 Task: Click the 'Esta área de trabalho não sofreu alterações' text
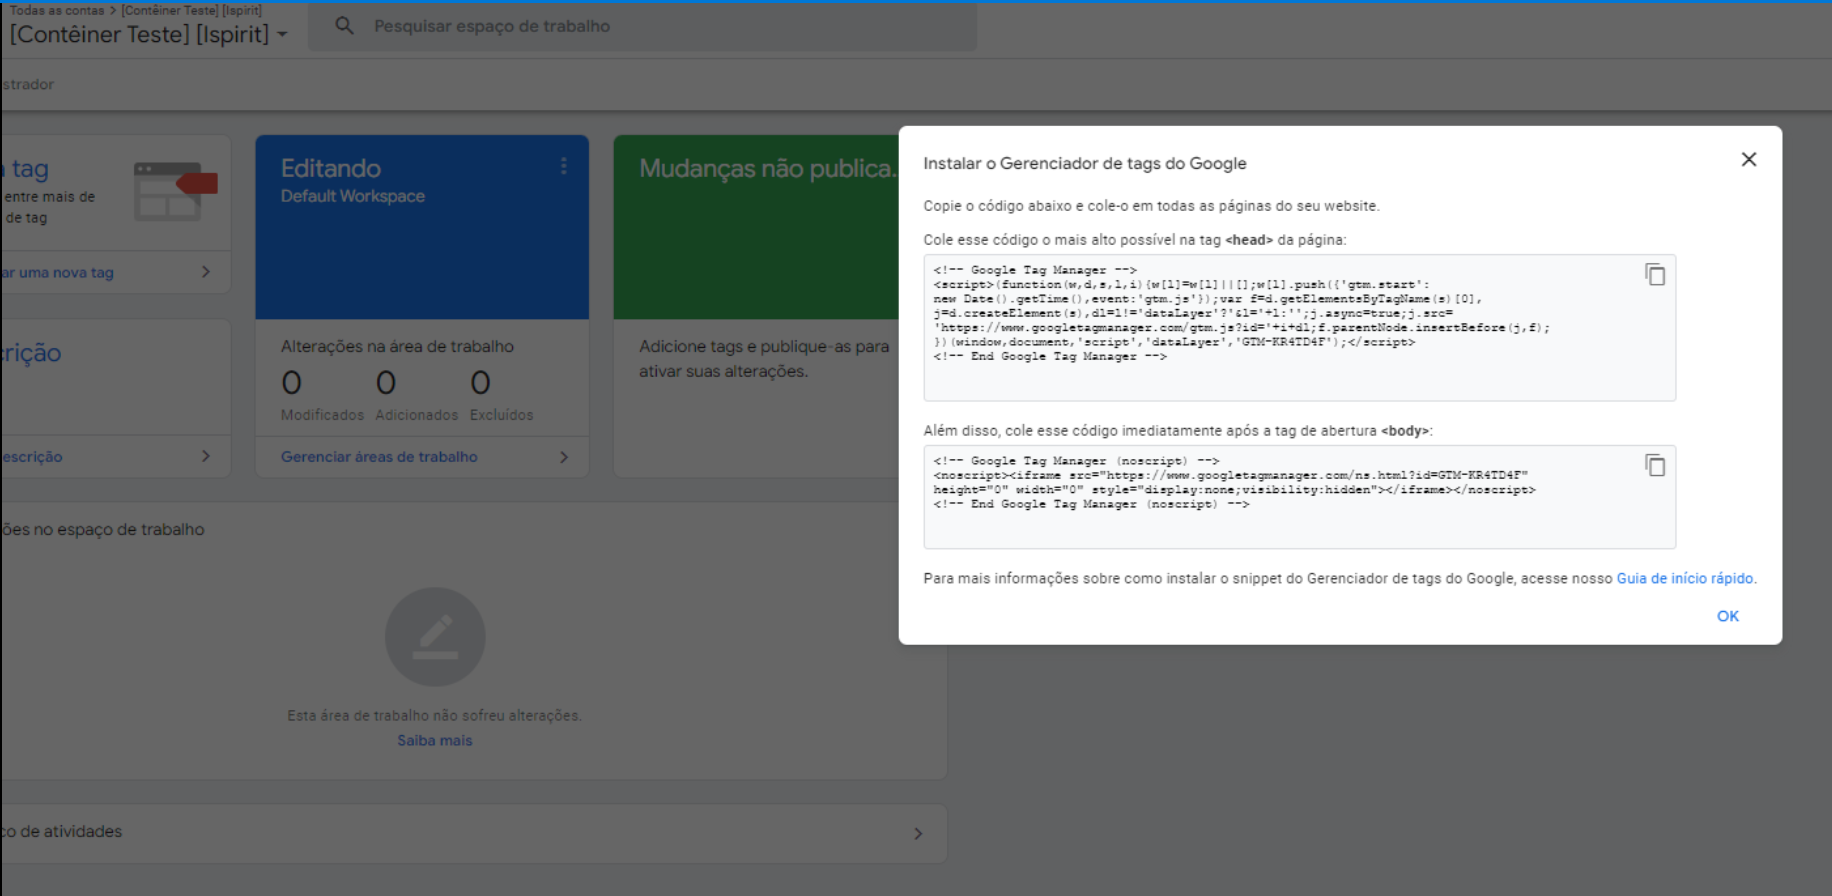coord(434,716)
